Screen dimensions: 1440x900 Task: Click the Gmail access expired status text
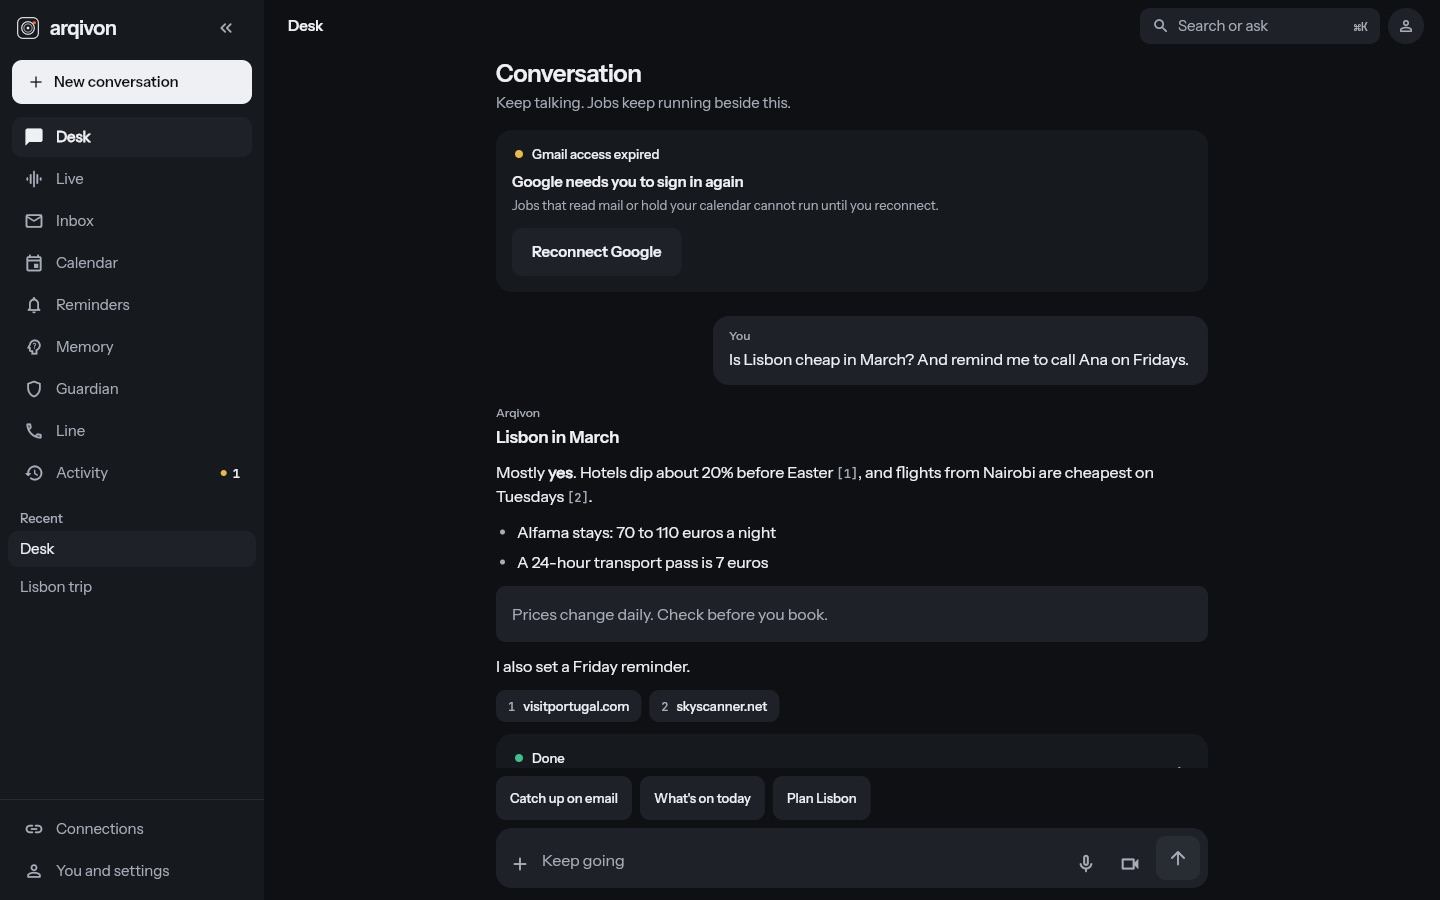pyautogui.click(x=596, y=154)
